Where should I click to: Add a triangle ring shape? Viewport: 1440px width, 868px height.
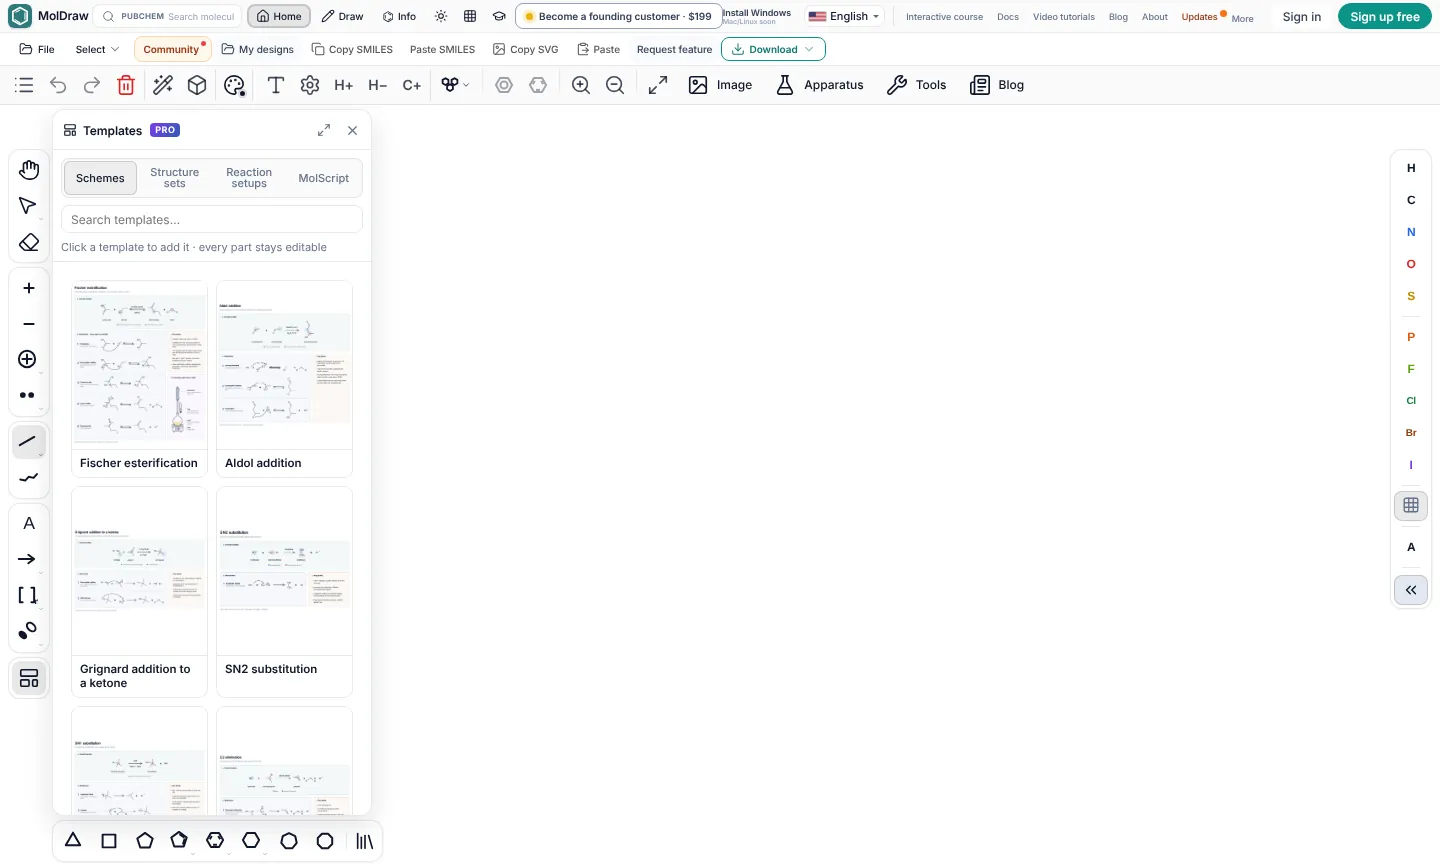pyautogui.click(x=73, y=841)
